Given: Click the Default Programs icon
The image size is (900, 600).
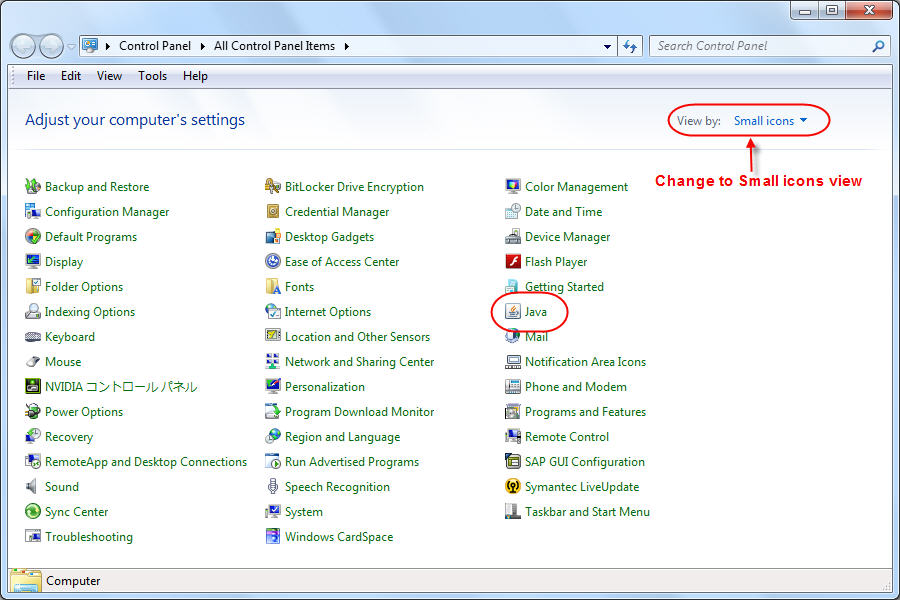Looking at the screenshot, I should [x=33, y=236].
